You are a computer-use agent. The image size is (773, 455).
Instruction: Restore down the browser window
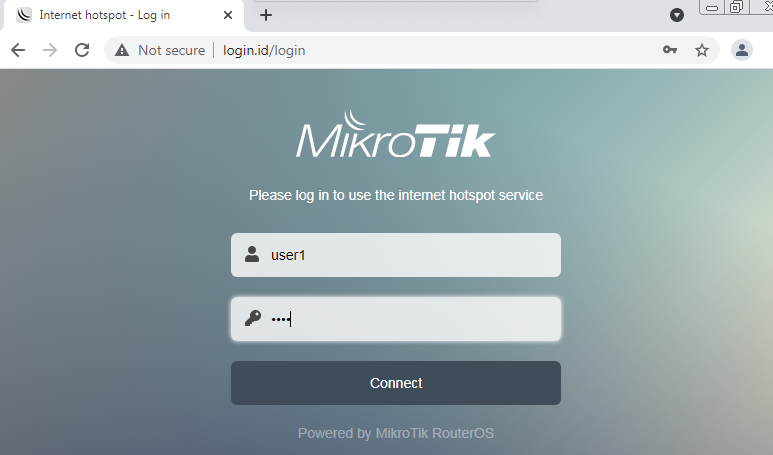pyautogui.click(x=737, y=7)
